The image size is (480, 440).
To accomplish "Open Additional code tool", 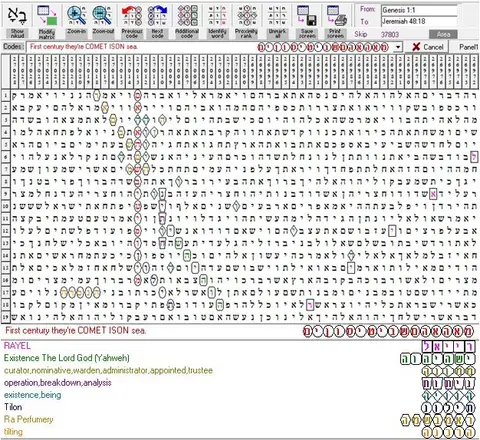I will coord(187,15).
